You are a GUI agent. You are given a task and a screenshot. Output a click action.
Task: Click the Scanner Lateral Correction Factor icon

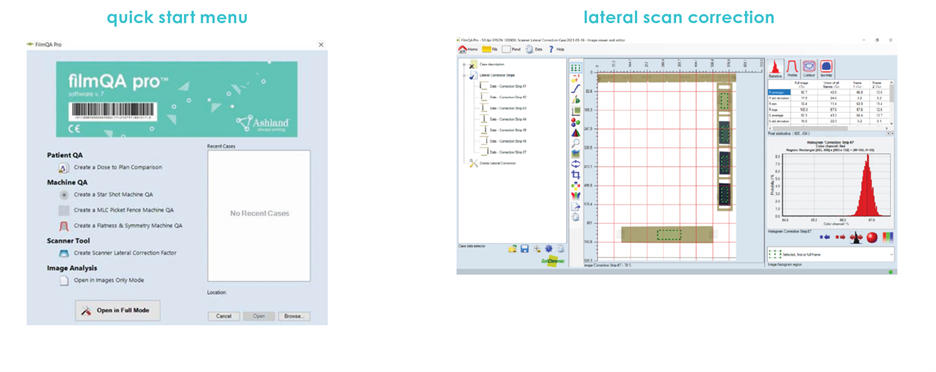[x=64, y=253]
